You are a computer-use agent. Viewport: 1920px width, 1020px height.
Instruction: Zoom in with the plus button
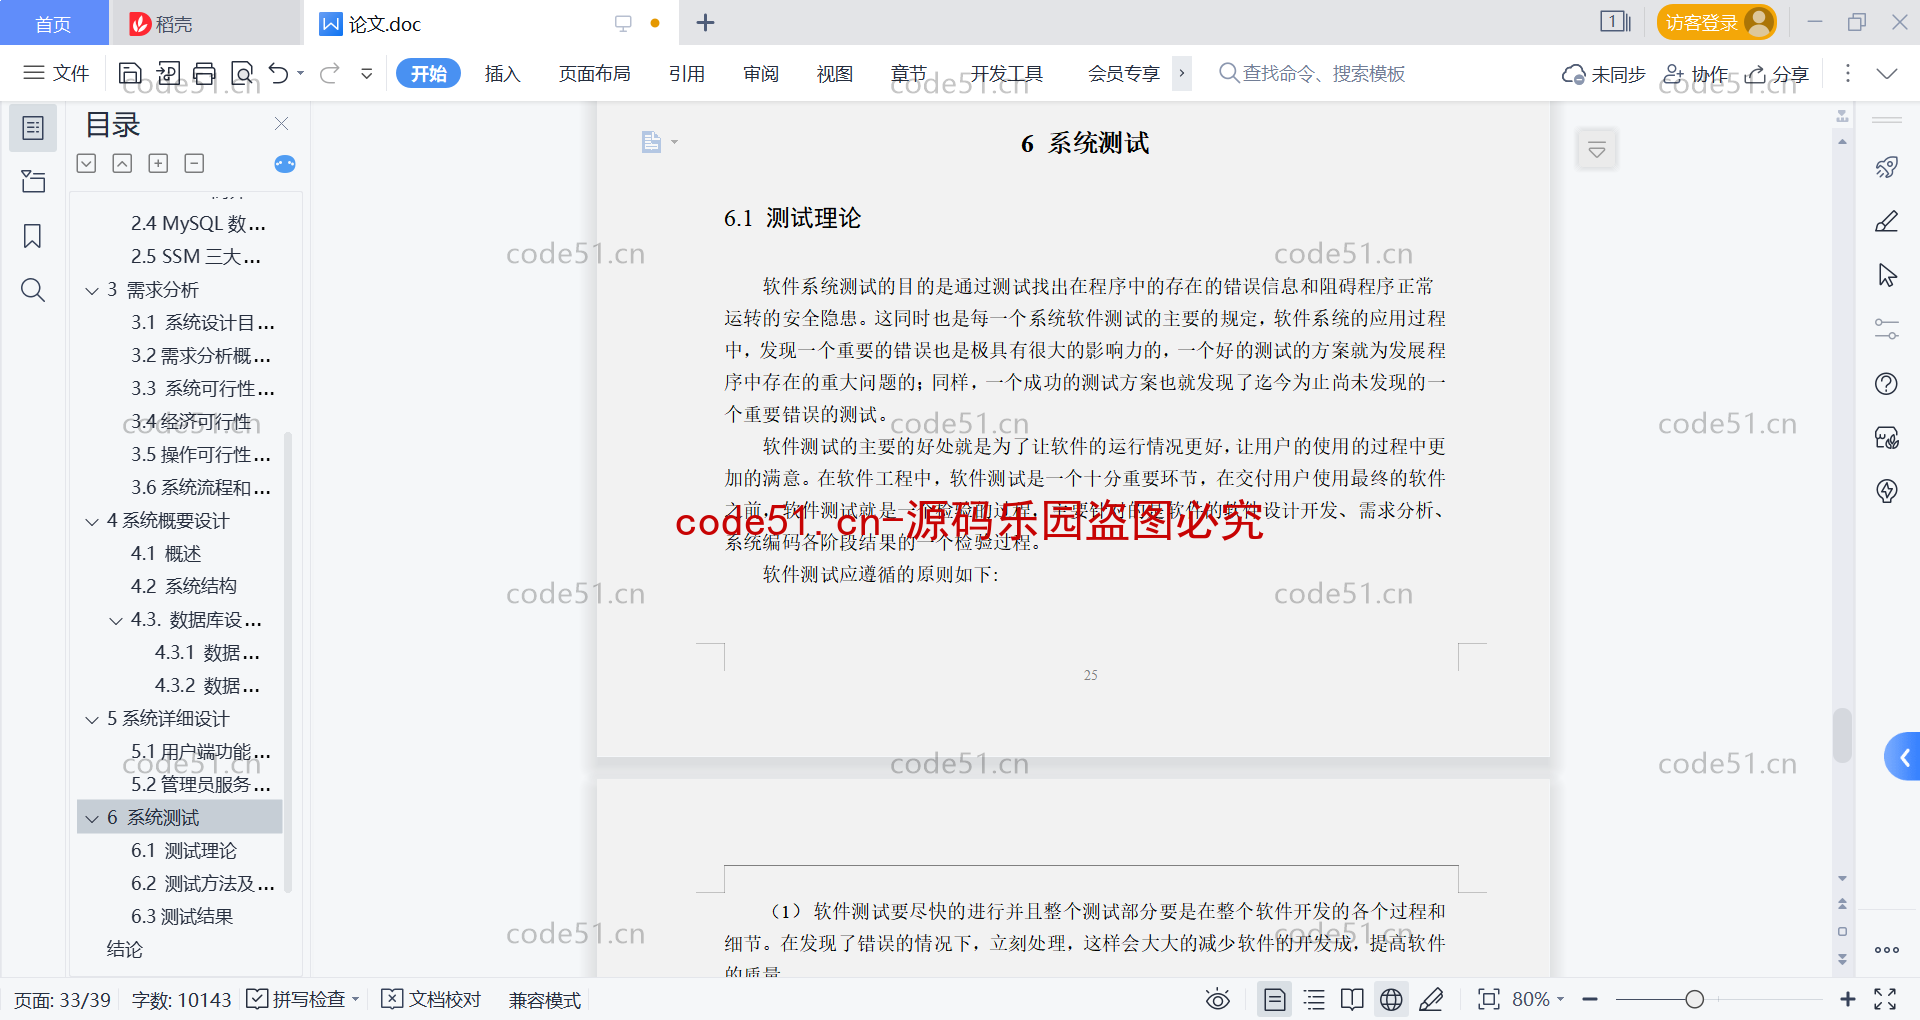1847,999
